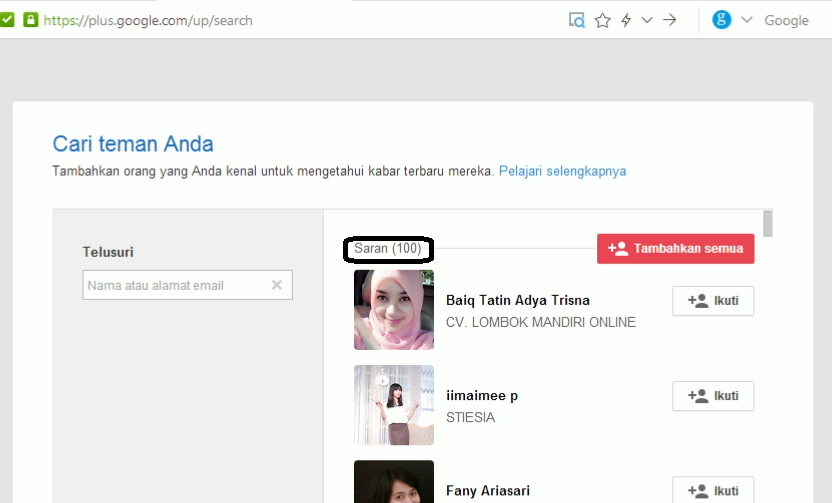Click the green verified shield icon
This screenshot has height=503, width=832.
point(6,20)
